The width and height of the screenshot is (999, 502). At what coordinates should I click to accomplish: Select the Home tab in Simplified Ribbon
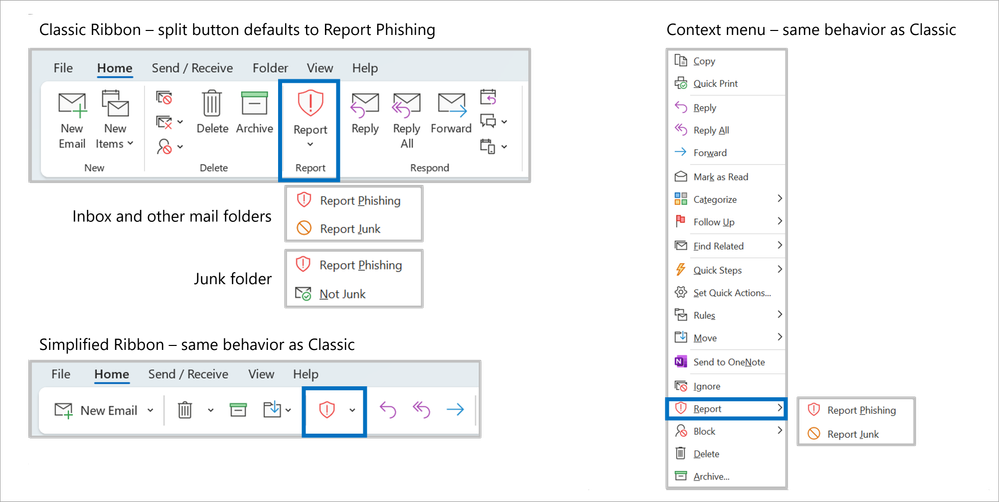point(111,375)
